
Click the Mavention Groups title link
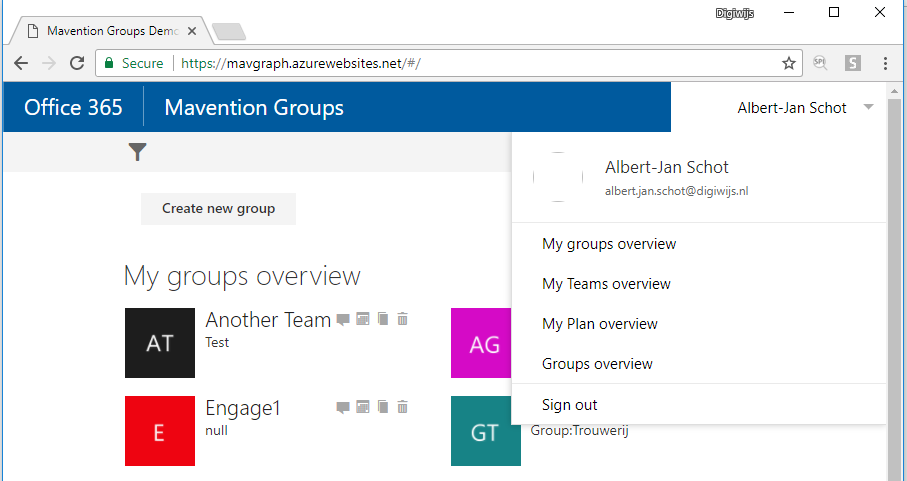[254, 108]
